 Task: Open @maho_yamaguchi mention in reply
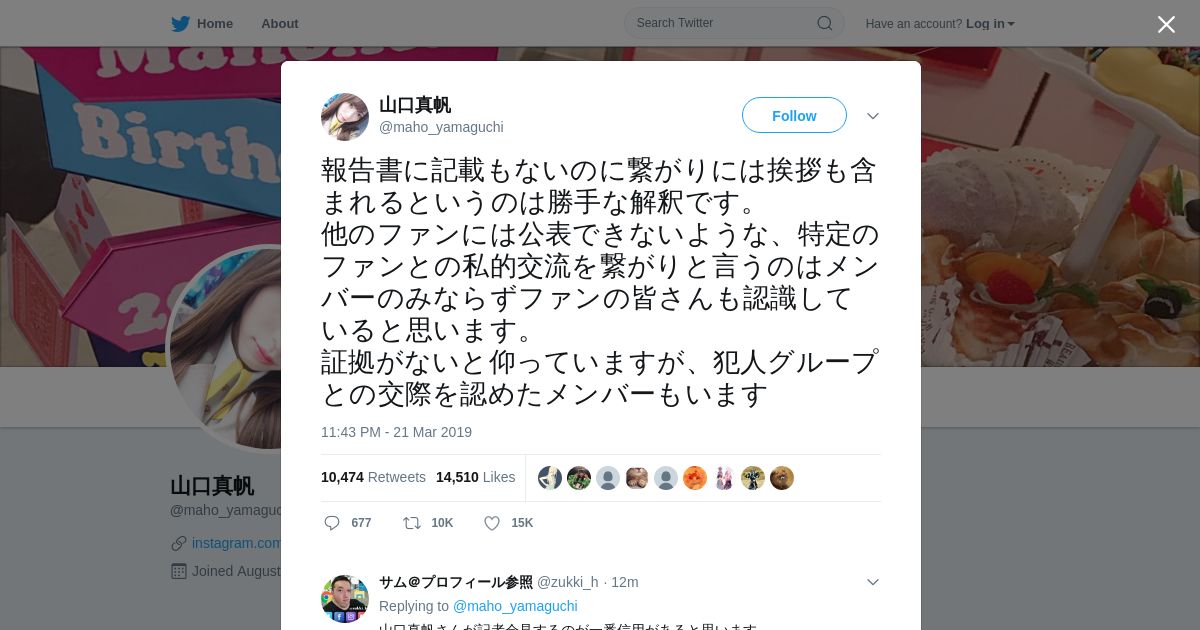point(515,606)
